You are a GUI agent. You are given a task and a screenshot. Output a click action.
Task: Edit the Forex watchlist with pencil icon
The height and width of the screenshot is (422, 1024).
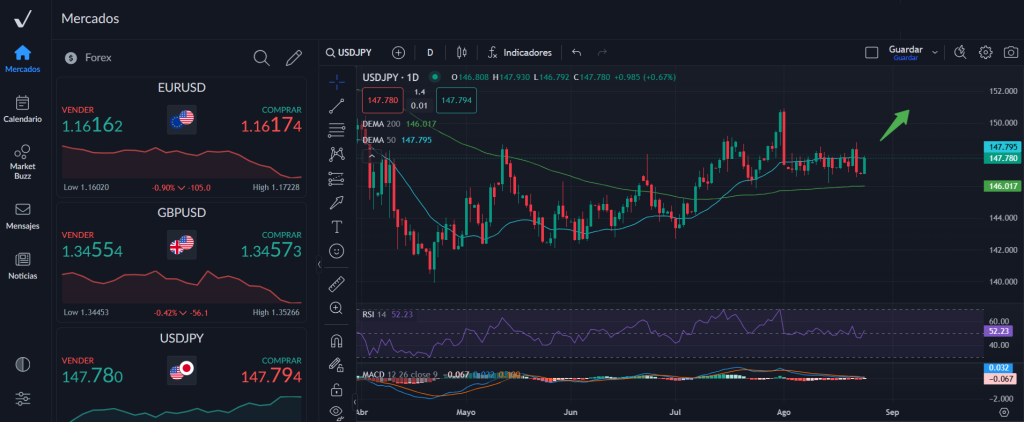coord(294,57)
